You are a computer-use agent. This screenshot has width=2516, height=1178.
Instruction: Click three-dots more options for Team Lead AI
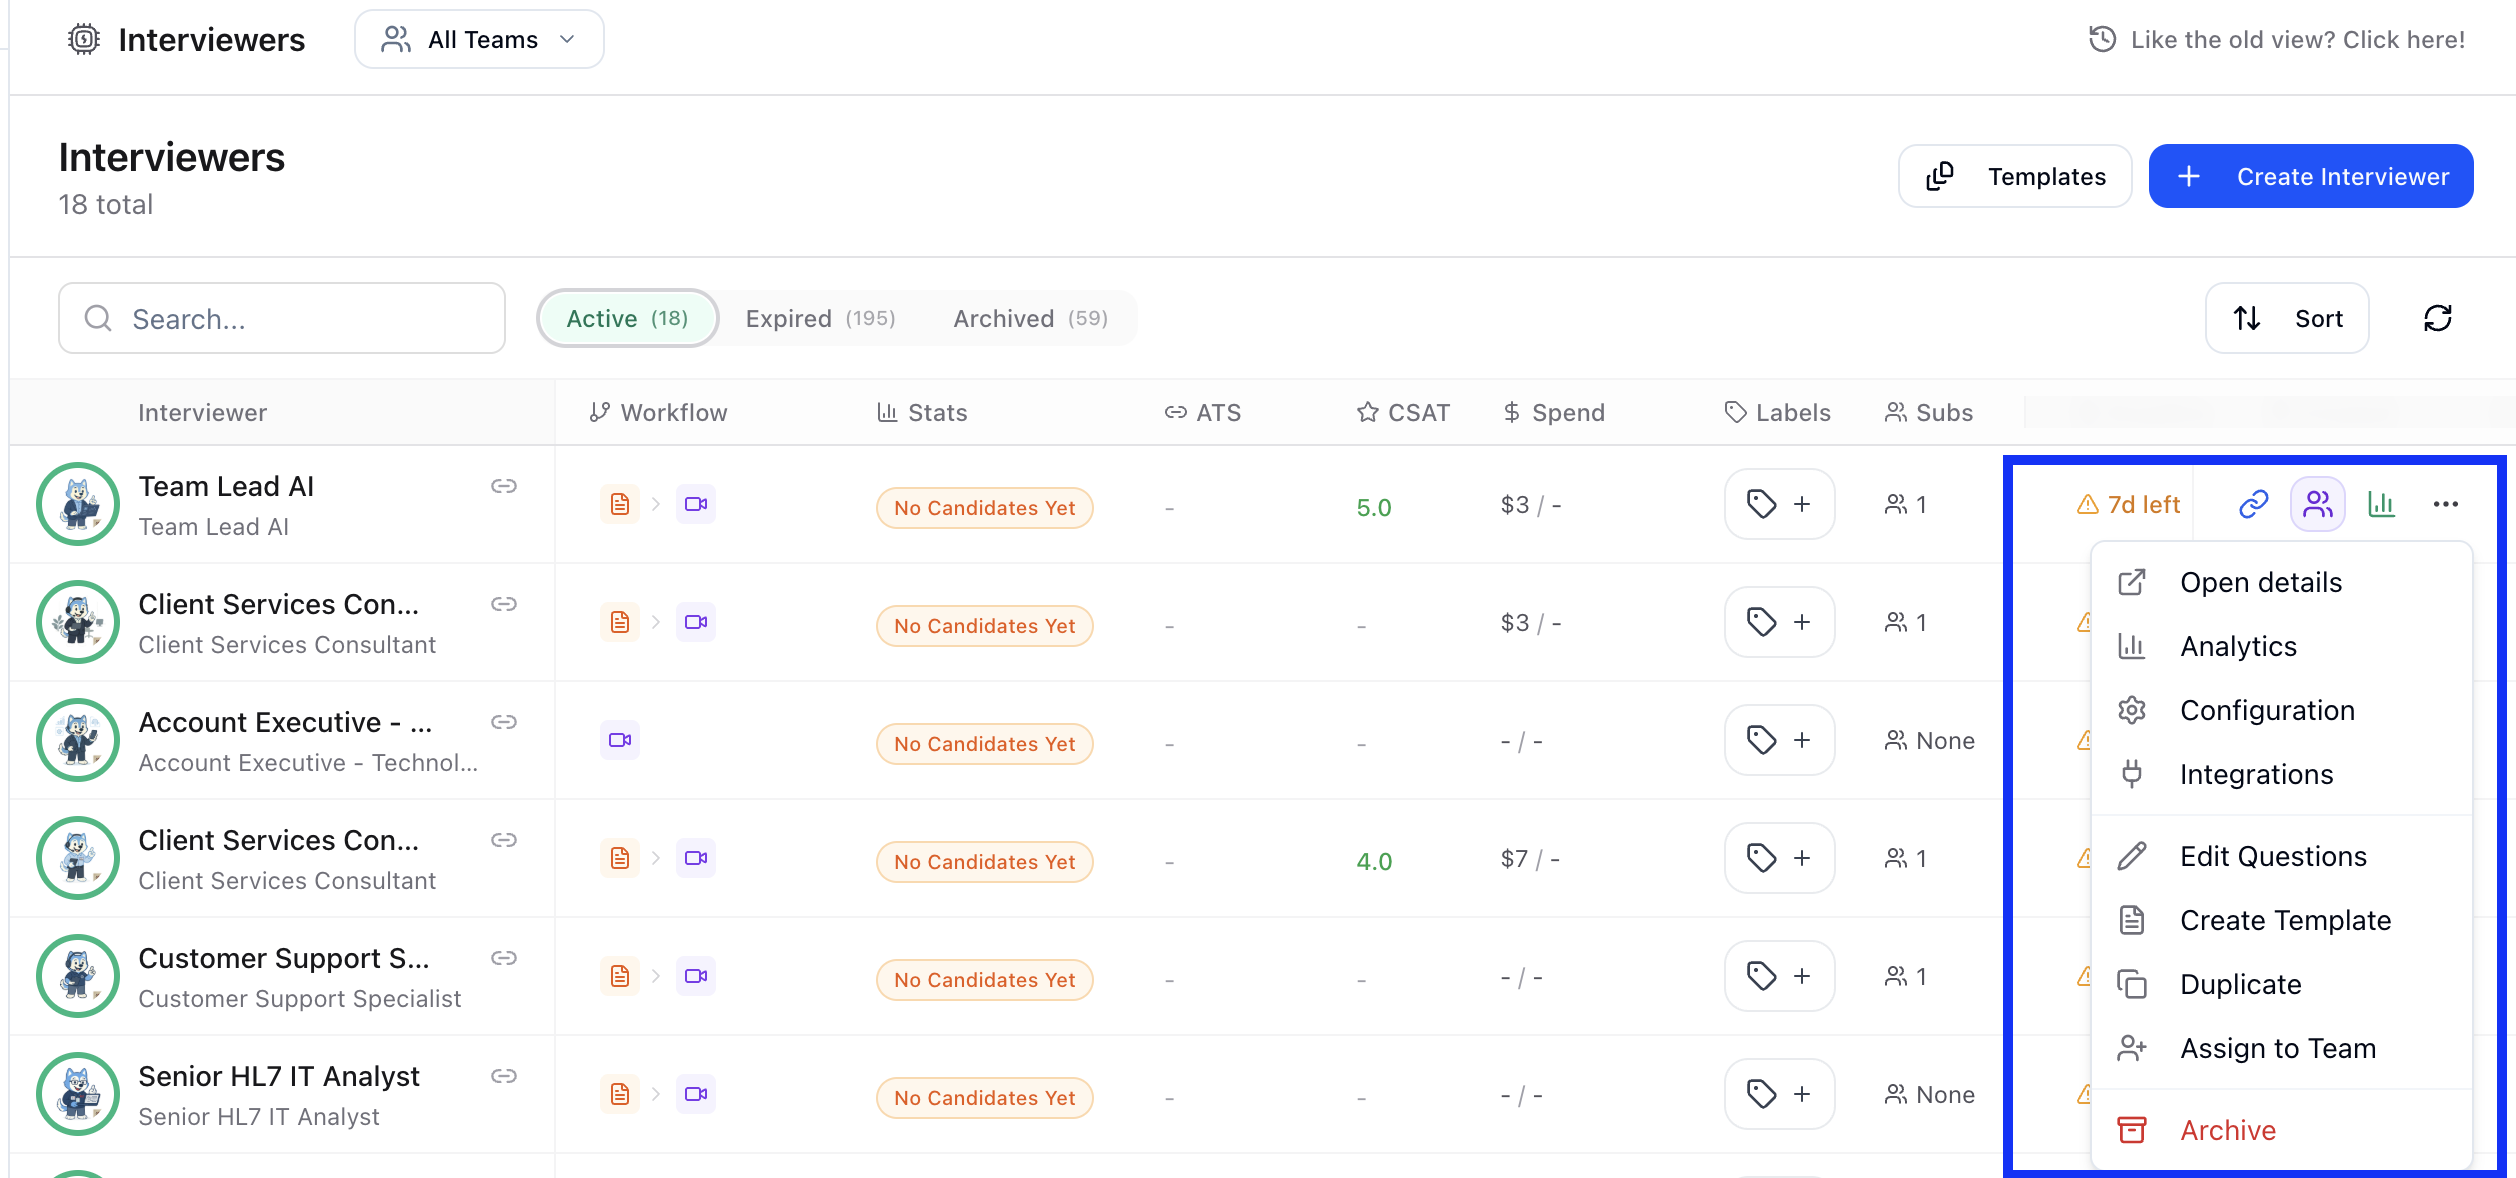tap(2445, 504)
